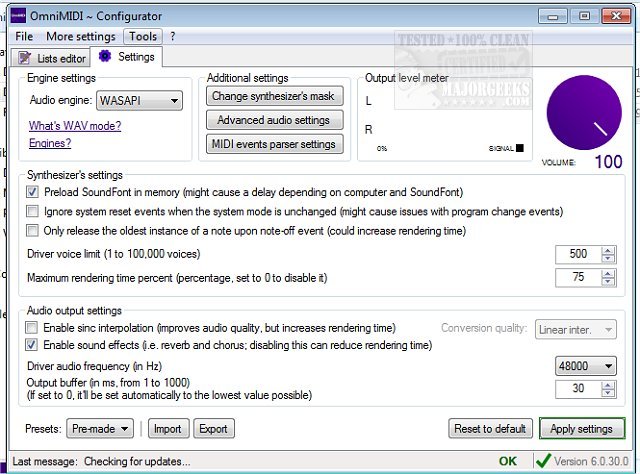Maximize the OmniMIDI Configurator window
Viewport: 640px width, 474px height.
tap(584, 16)
